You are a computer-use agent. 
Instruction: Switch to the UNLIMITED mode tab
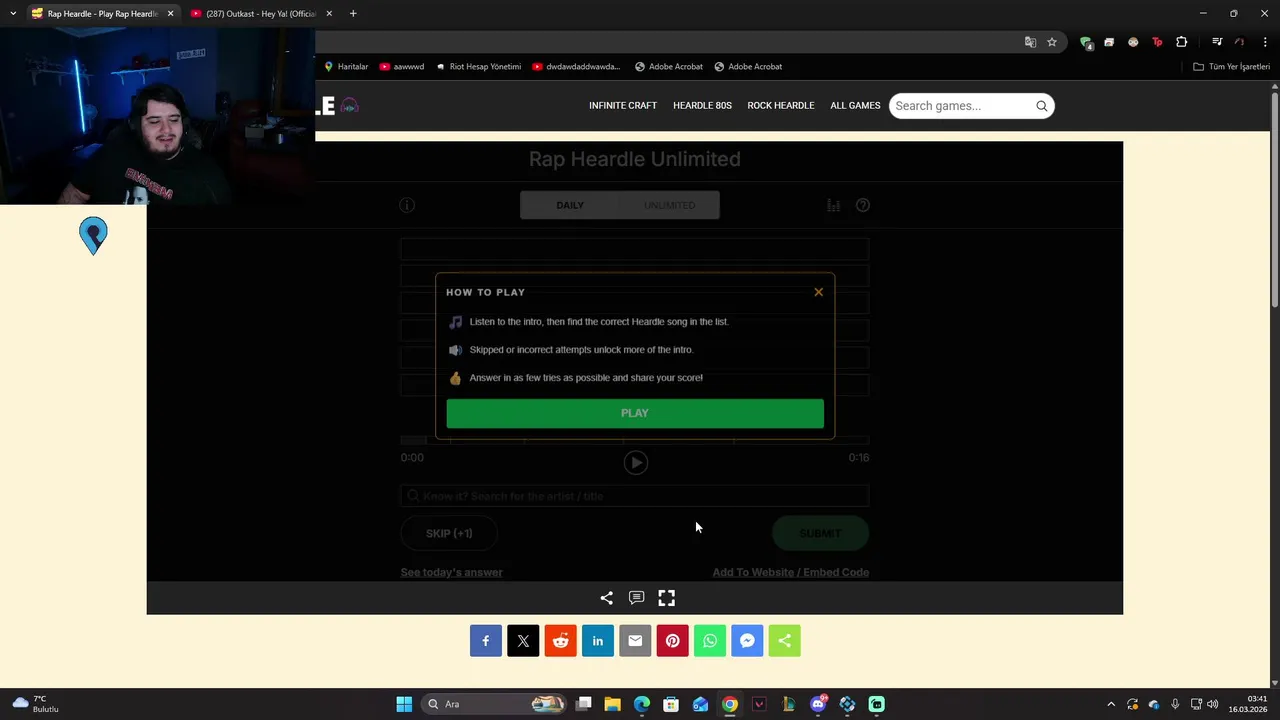click(669, 205)
